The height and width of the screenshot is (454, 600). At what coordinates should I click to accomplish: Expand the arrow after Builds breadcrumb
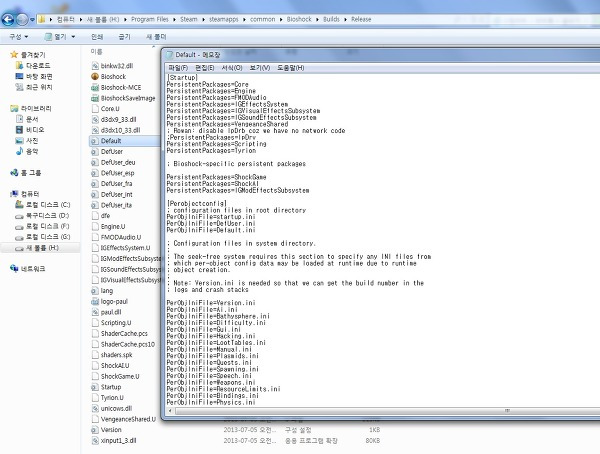345,19
